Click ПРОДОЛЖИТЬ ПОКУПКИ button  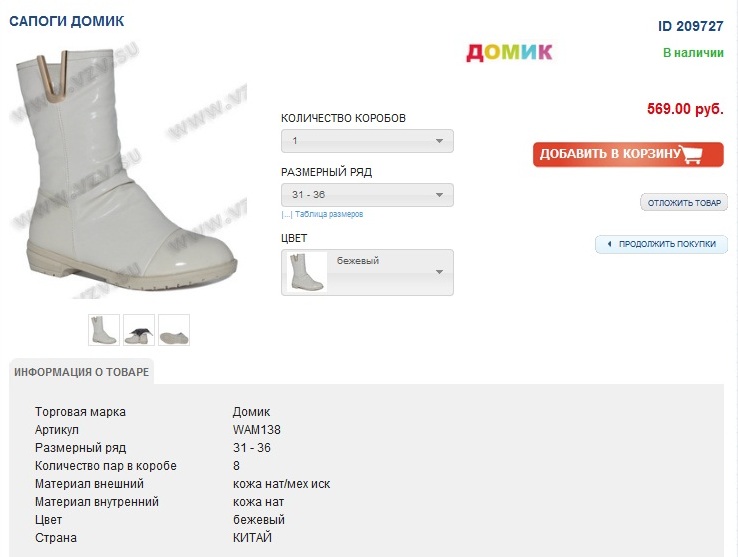(661, 244)
